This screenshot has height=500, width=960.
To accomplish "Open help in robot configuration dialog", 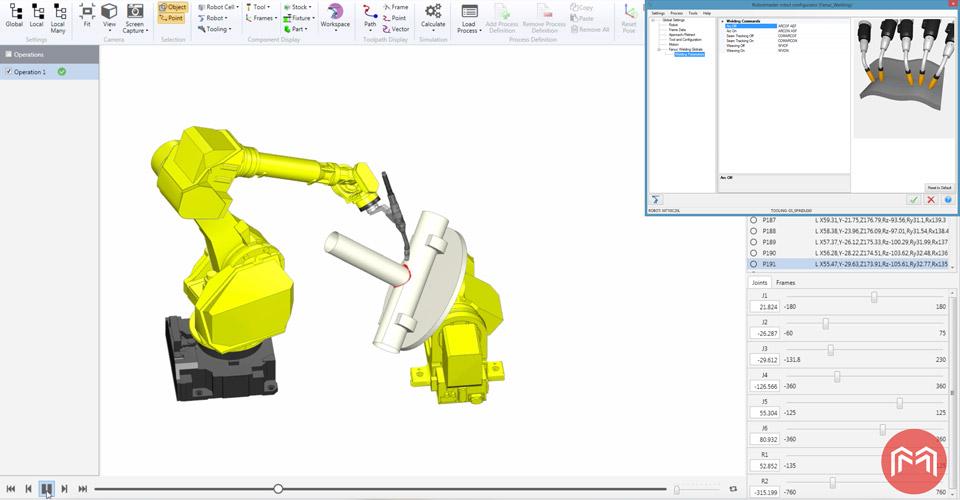I will (x=948, y=200).
